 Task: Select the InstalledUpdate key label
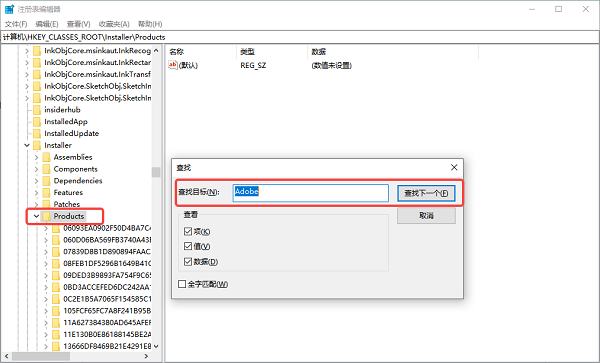(x=72, y=134)
